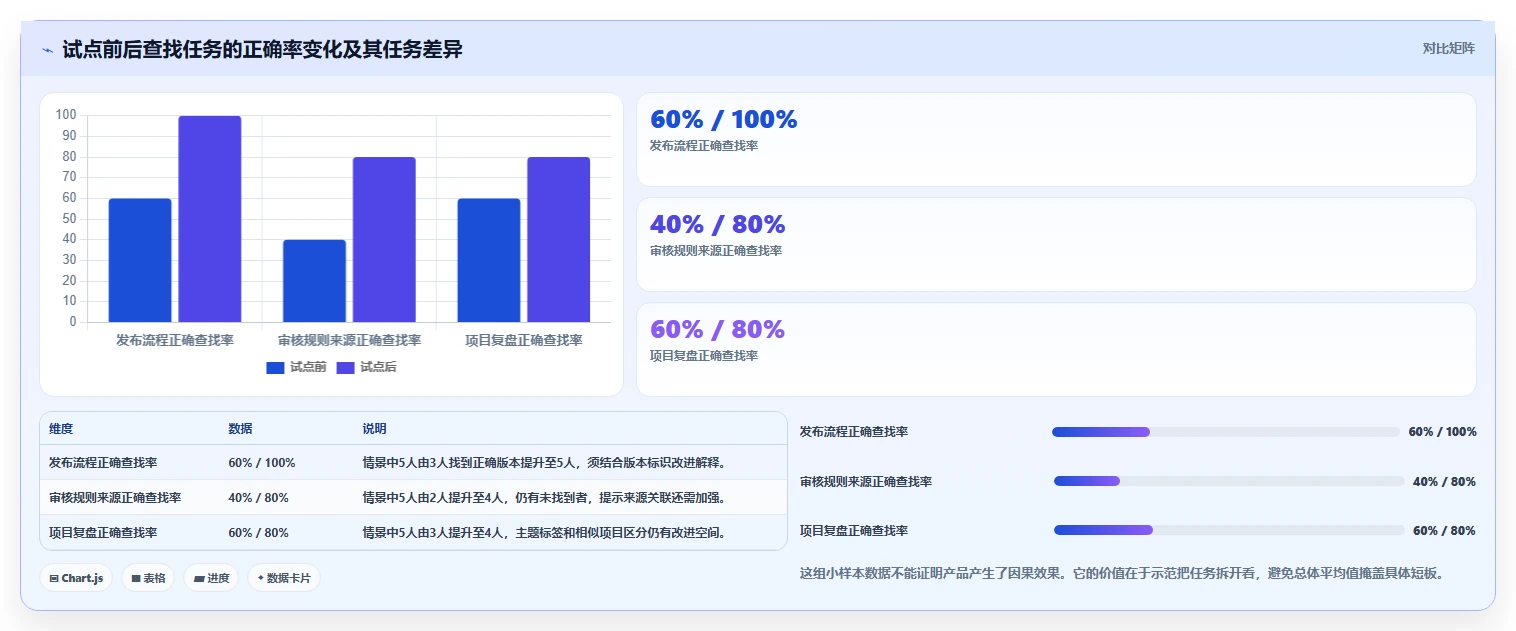Click the 对比矩阵 label in the header
The height and width of the screenshot is (631, 1516).
tap(1448, 48)
